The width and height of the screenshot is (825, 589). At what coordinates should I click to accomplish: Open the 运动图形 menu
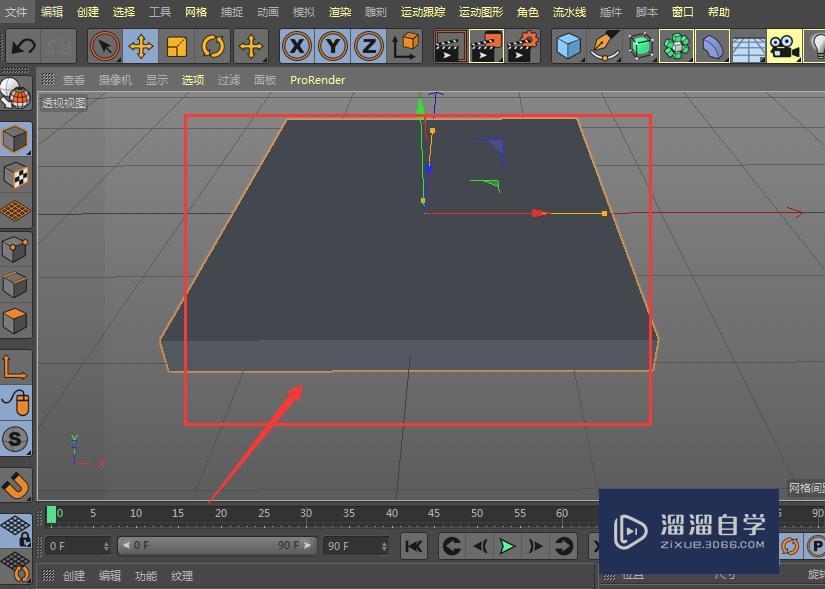(x=481, y=12)
